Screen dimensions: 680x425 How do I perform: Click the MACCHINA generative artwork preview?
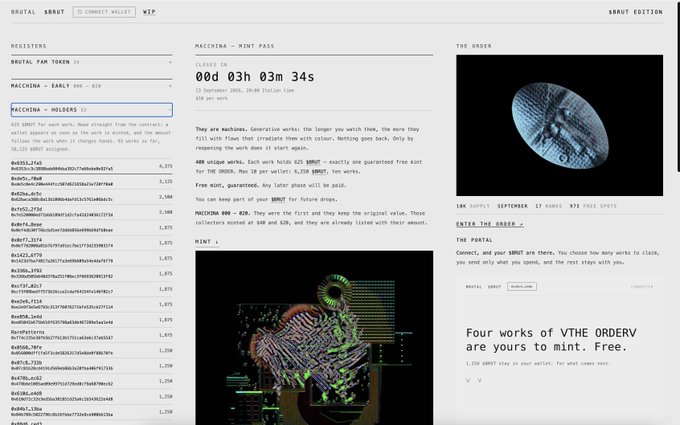tap(314, 338)
